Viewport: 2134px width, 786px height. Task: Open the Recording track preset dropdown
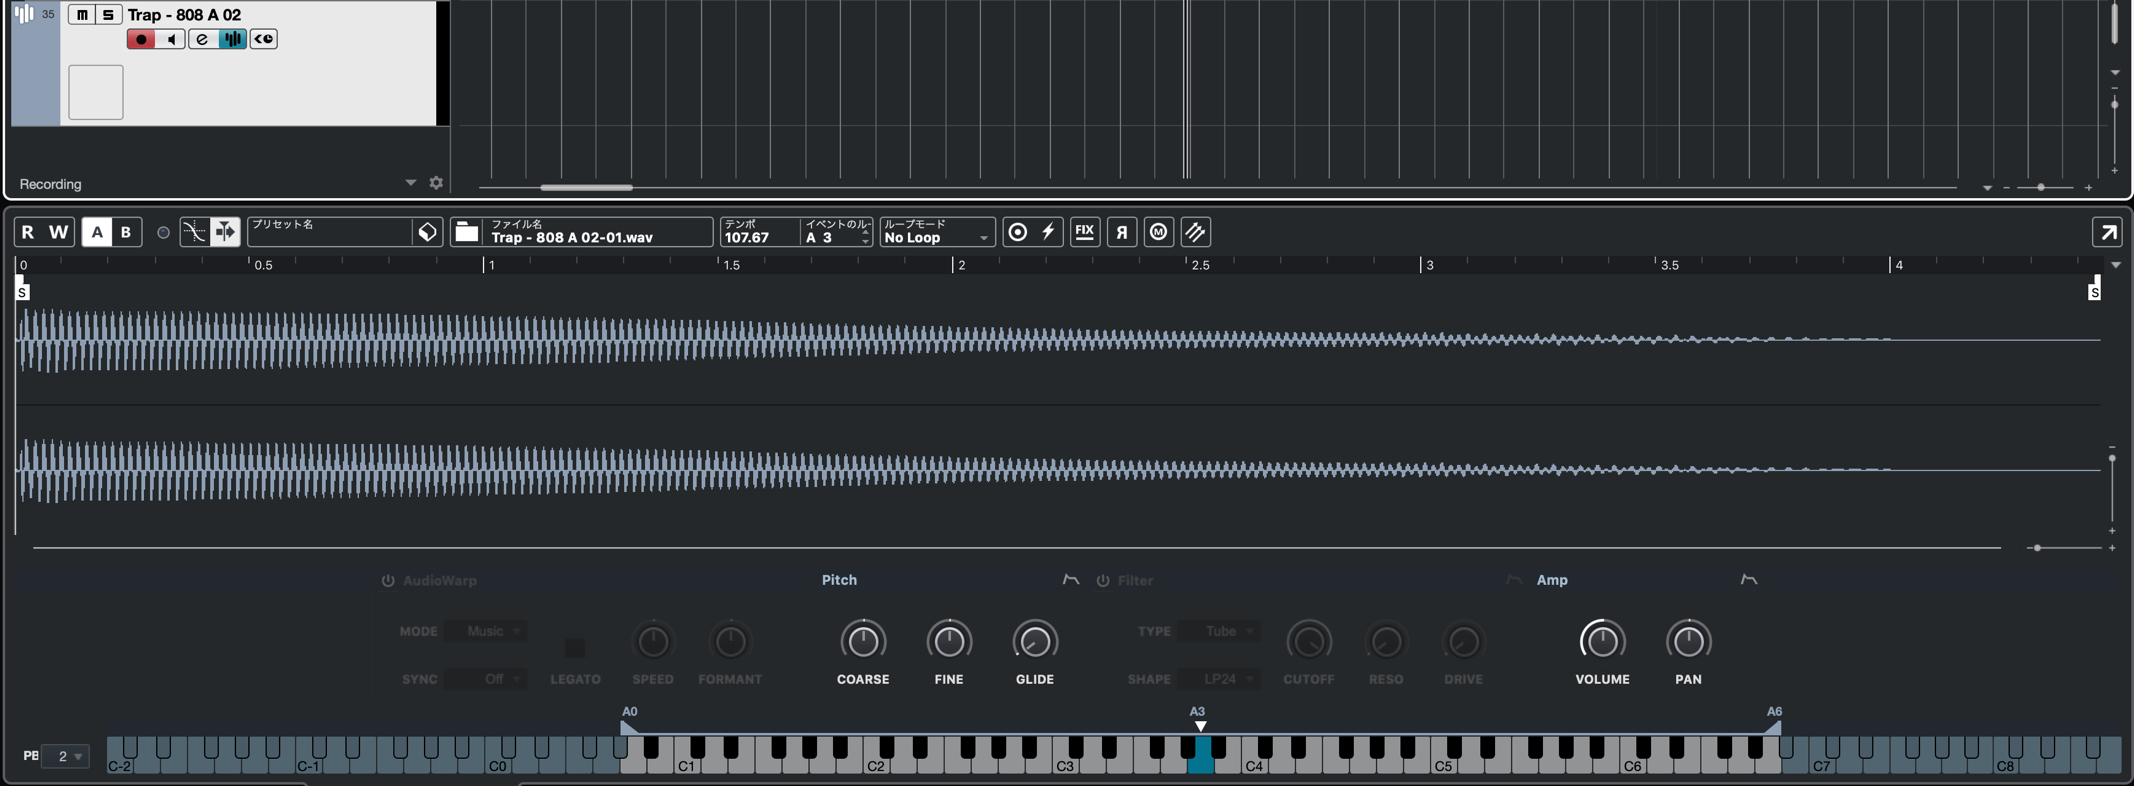410,183
